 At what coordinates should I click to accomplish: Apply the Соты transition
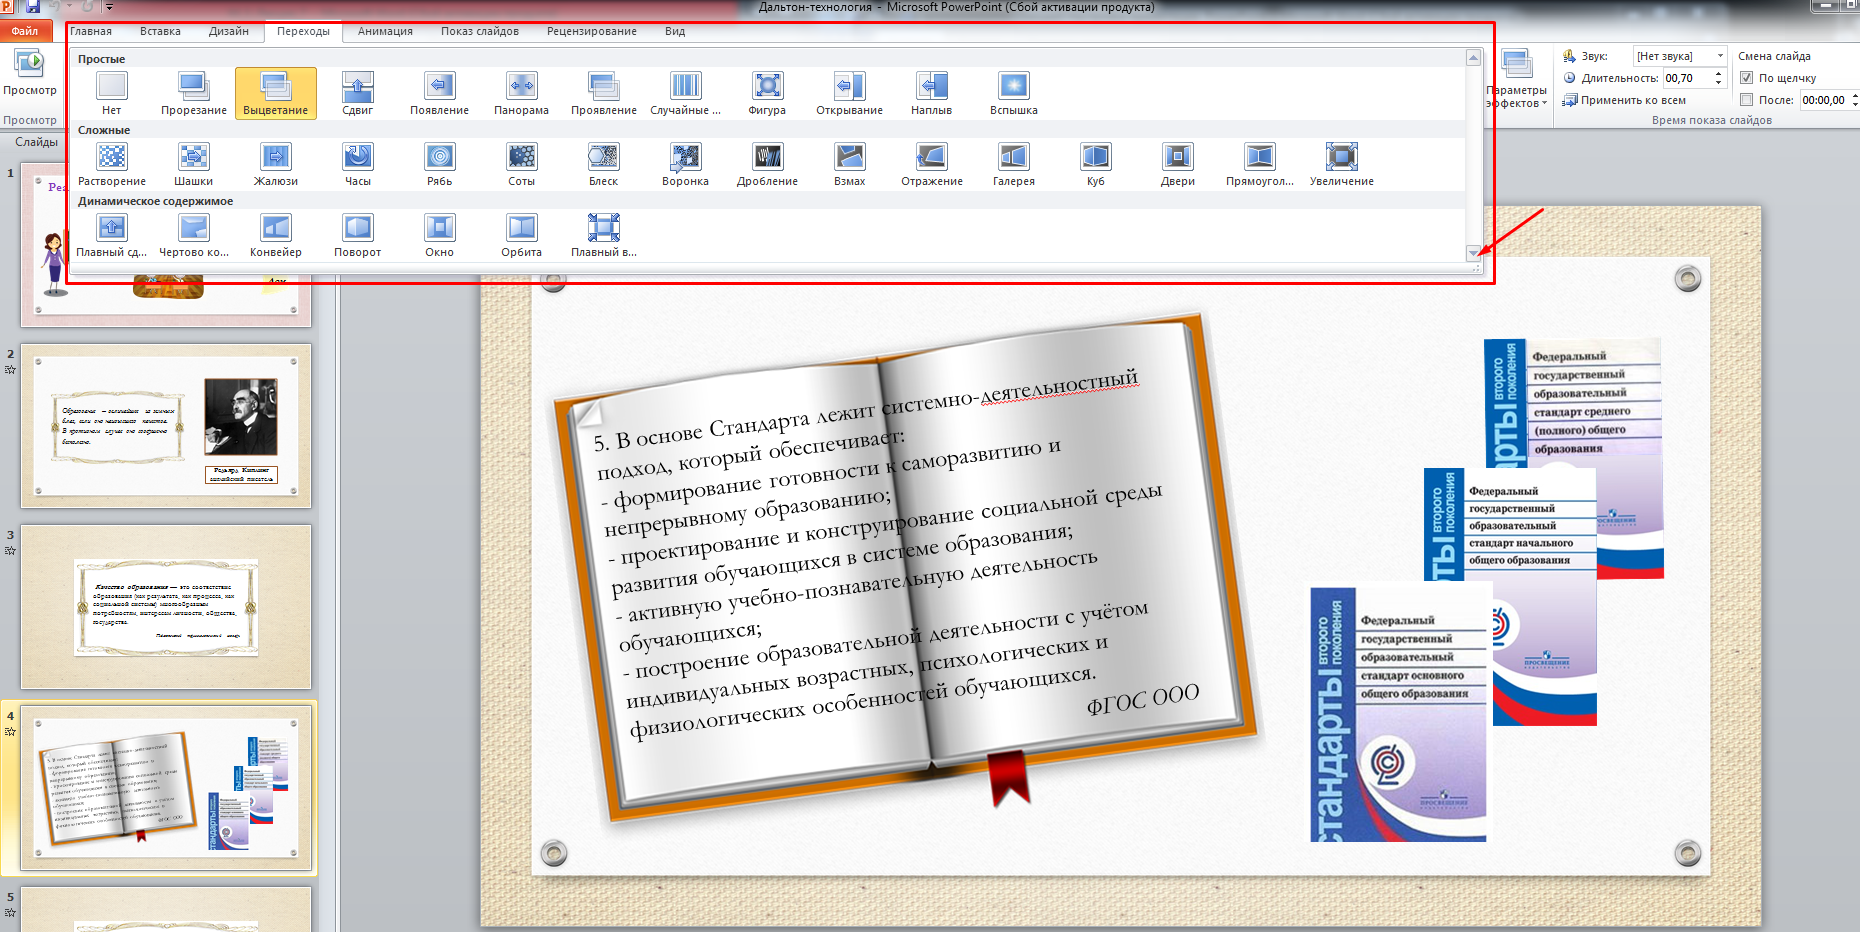click(522, 165)
